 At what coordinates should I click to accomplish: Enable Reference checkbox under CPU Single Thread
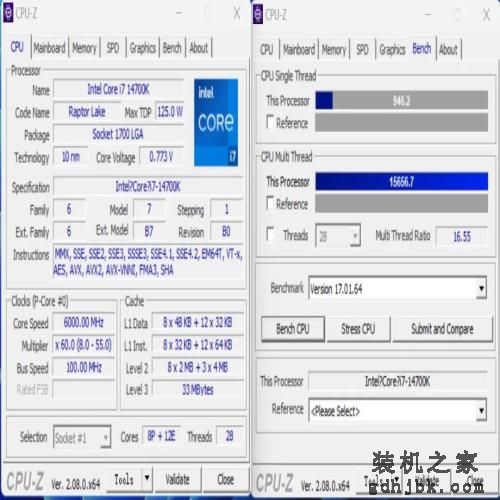pos(270,122)
